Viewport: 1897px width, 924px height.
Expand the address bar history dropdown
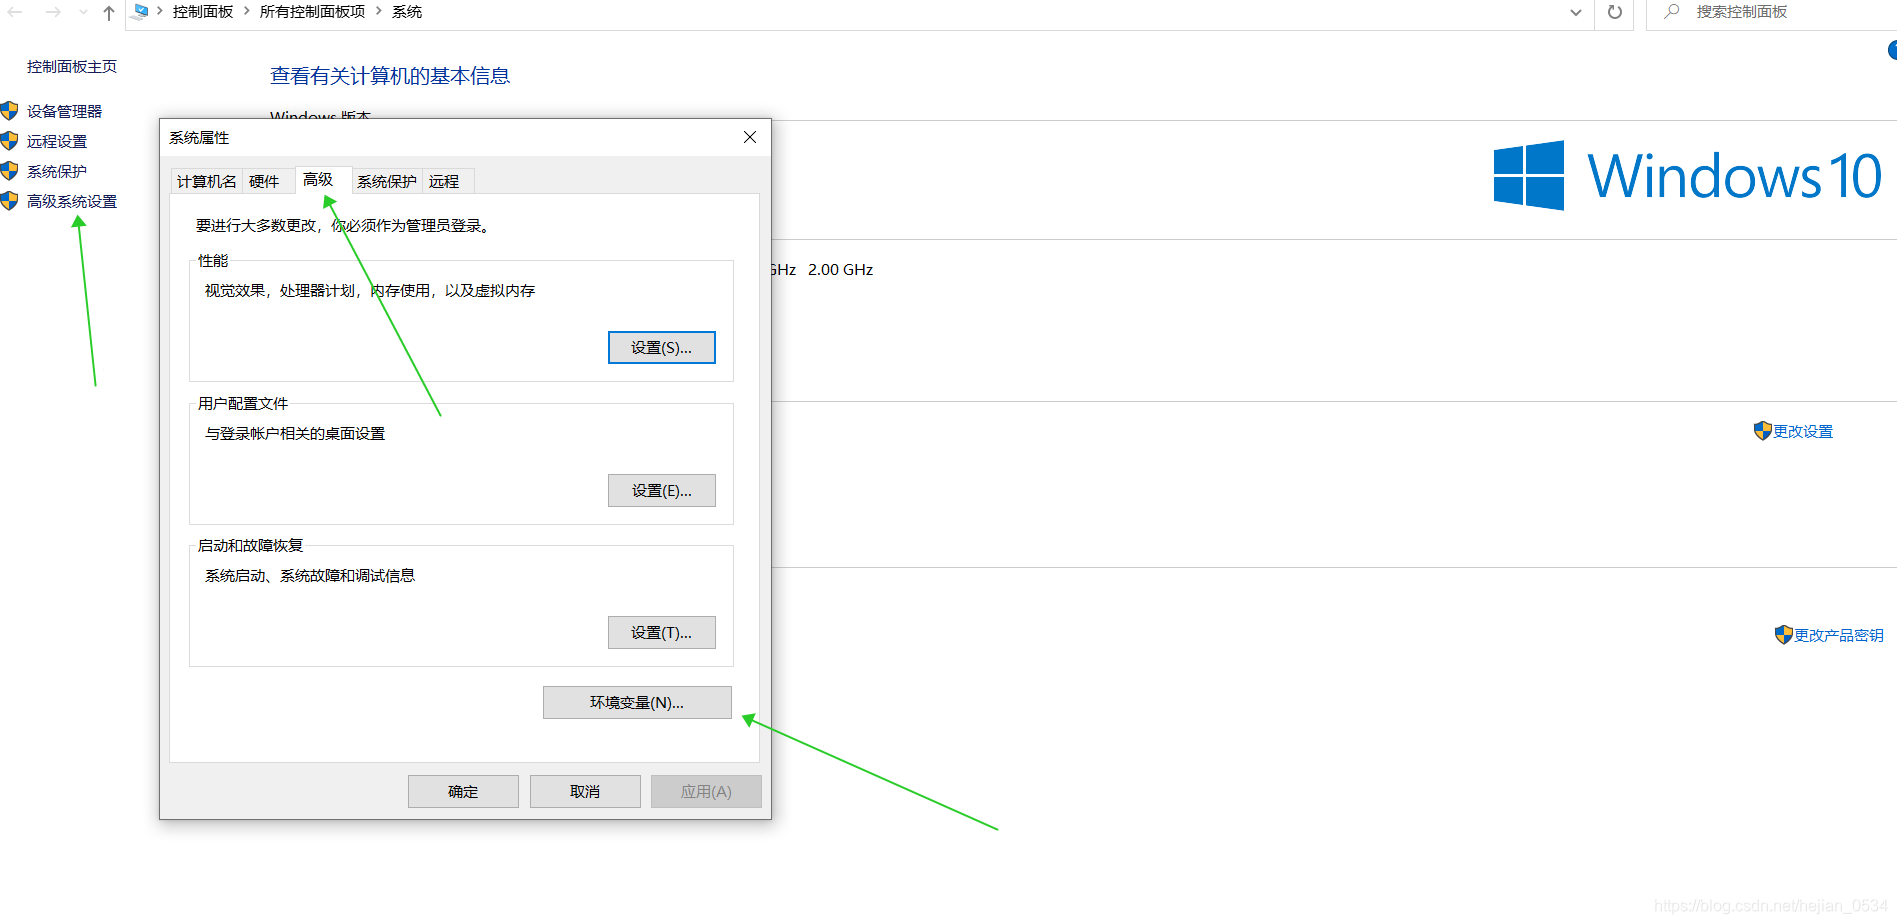(1576, 13)
